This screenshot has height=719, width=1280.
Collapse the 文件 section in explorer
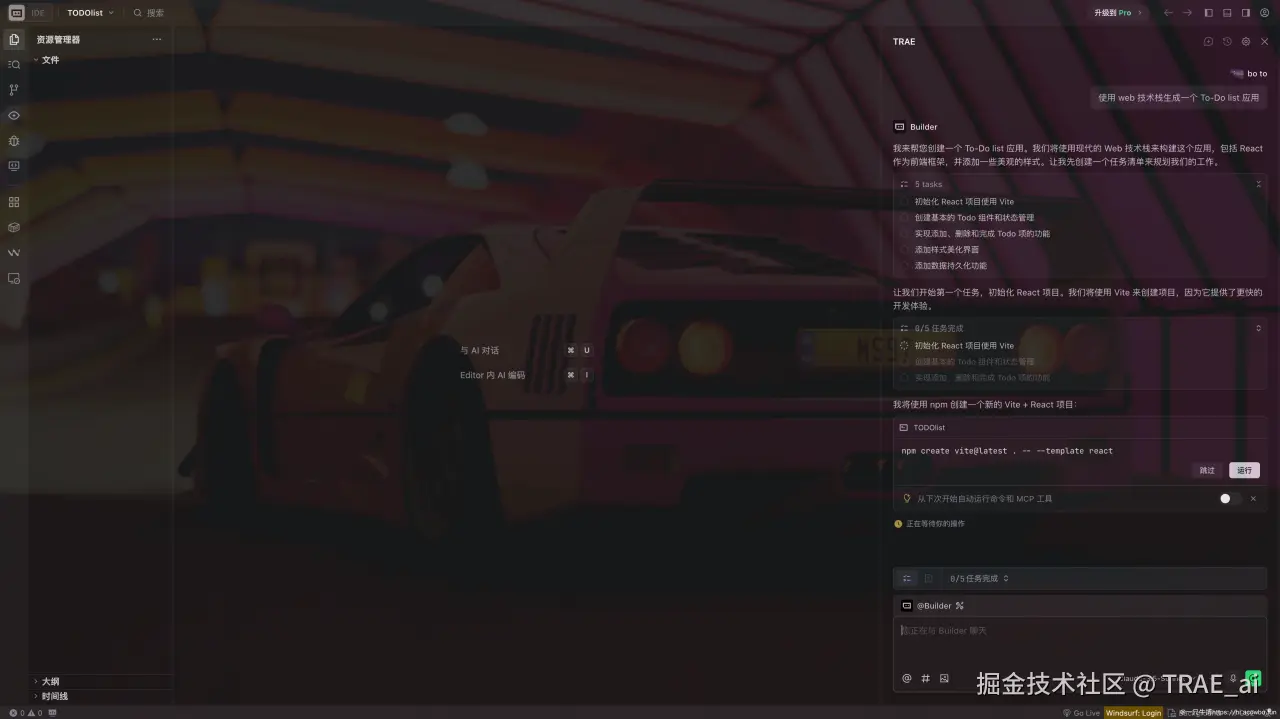point(50,60)
